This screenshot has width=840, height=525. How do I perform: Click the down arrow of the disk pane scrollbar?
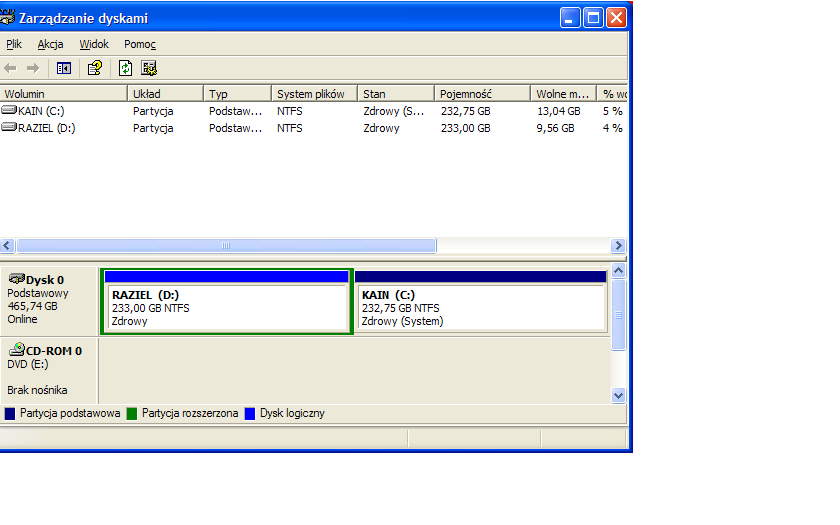click(x=618, y=396)
